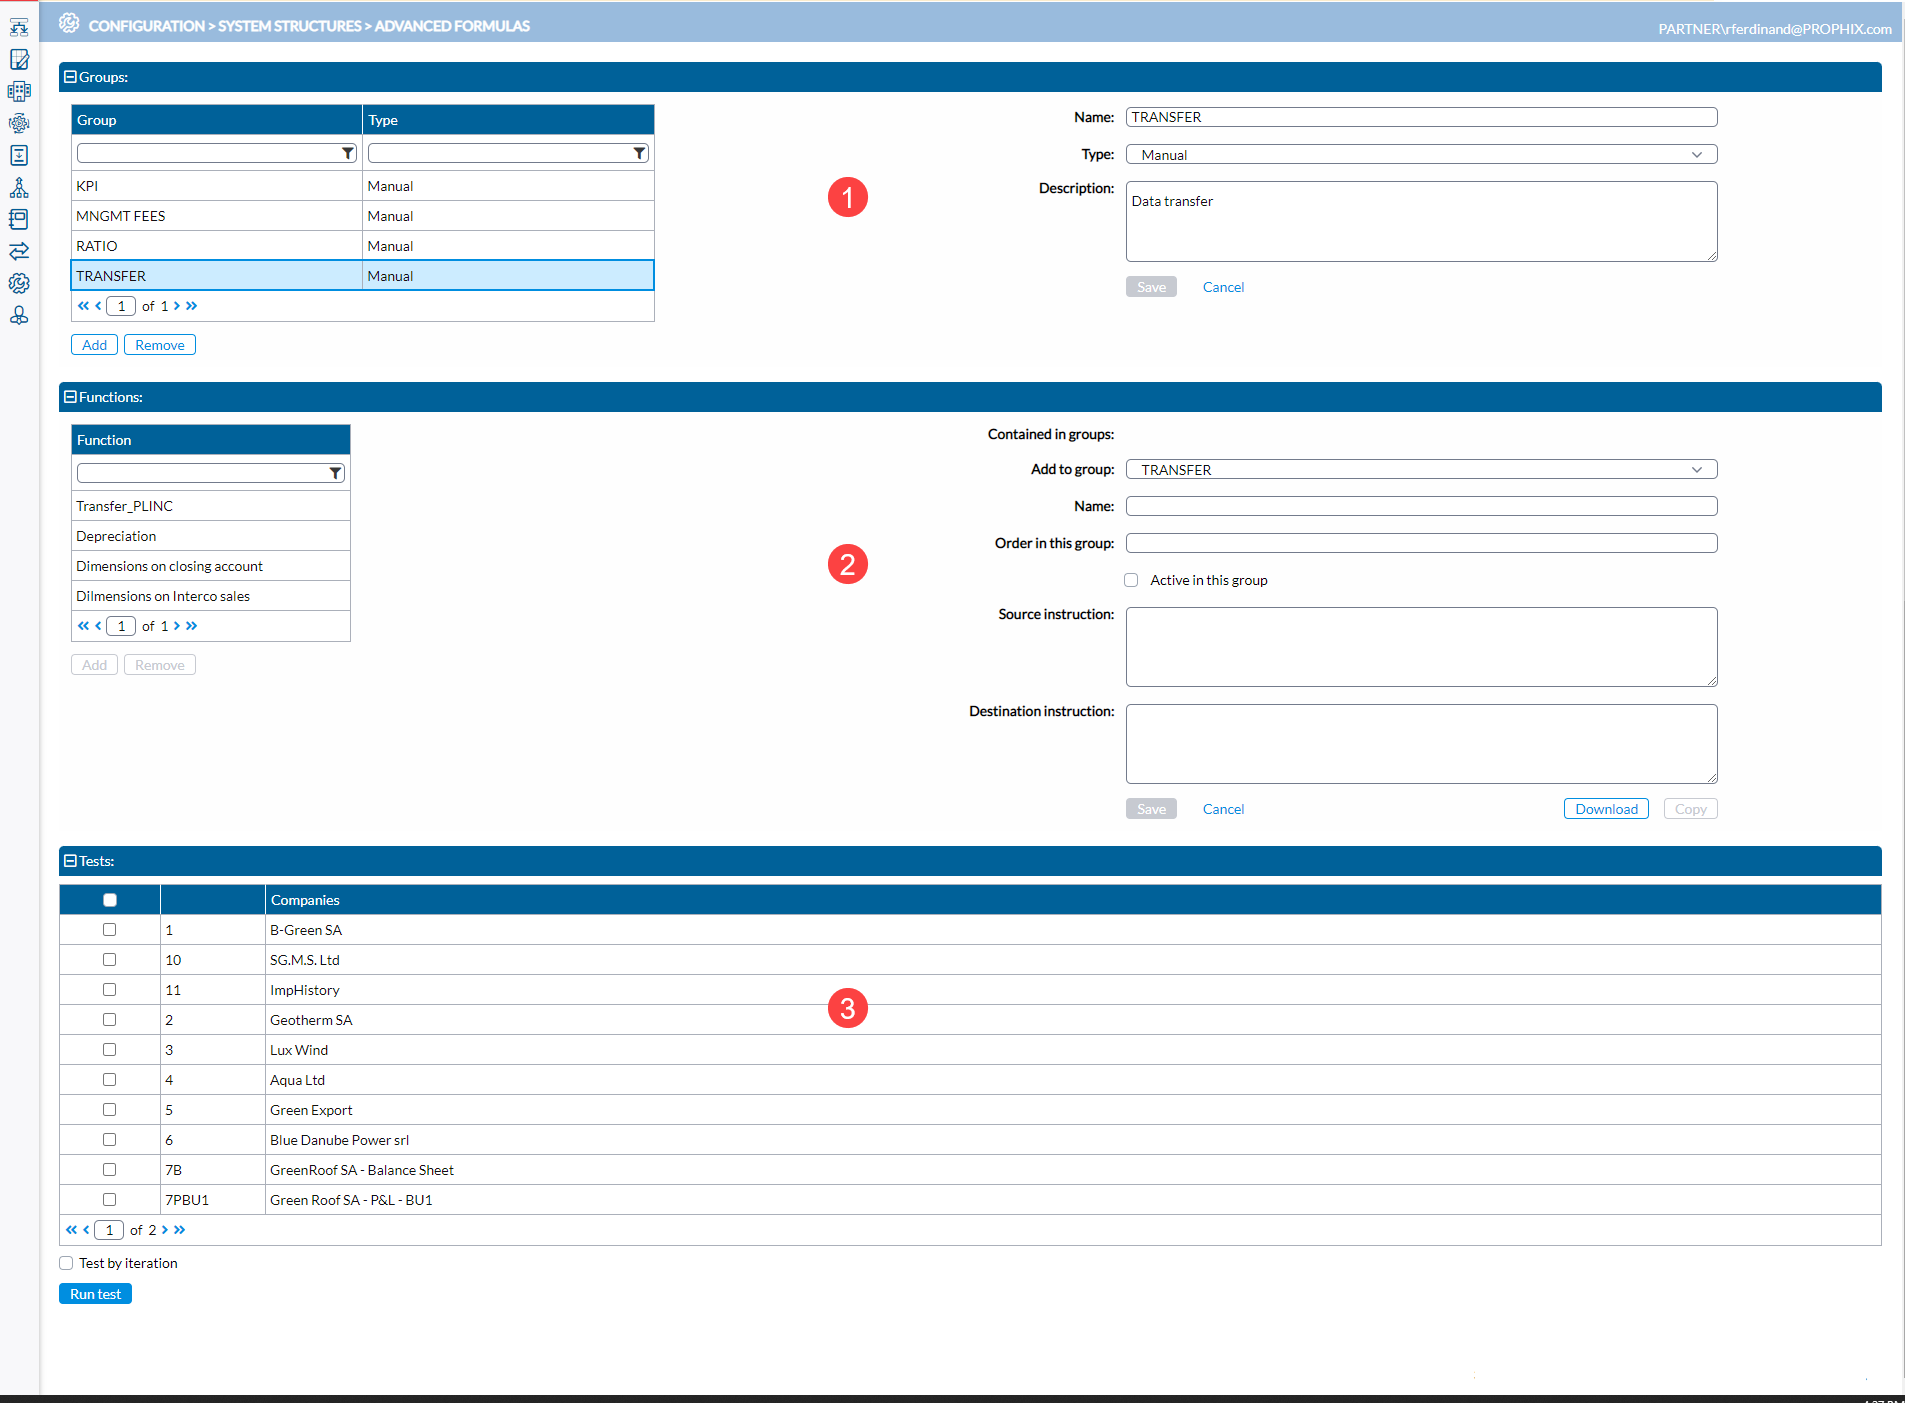Open the gear-with-wrench configuration sidebar icon
Image resolution: width=1905 pixels, height=1403 pixels.
(19, 284)
